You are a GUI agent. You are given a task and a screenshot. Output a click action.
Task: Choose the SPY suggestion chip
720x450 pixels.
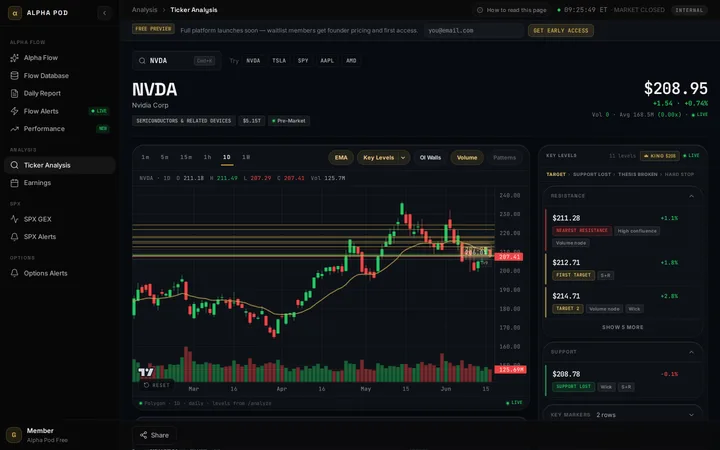[x=303, y=61]
